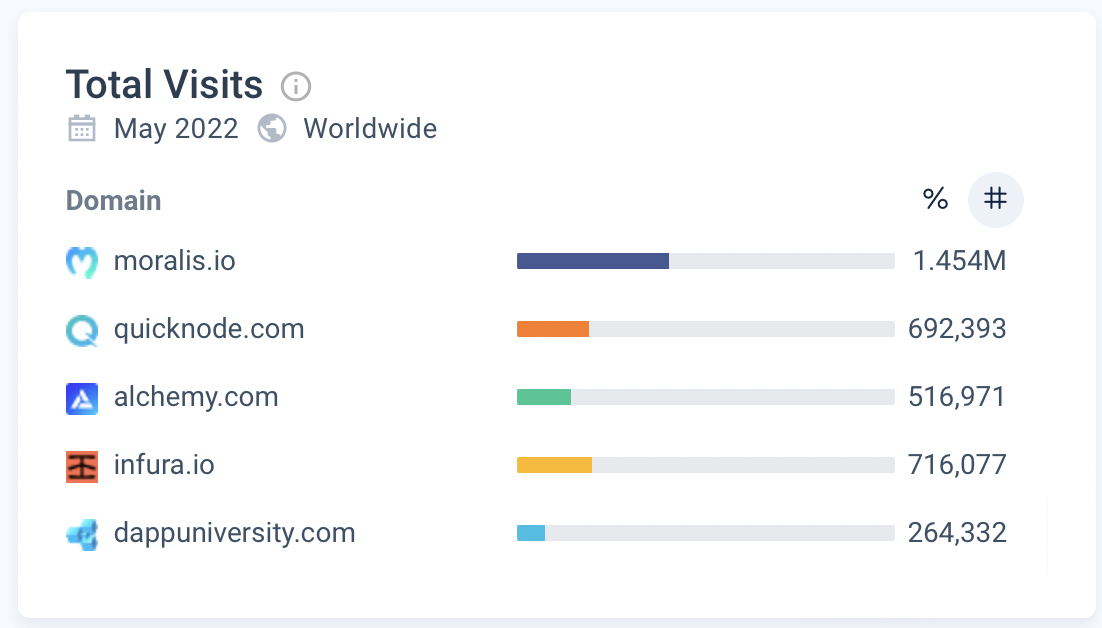The width and height of the screenshot is (1102, 628).
Task: Click the quicknode.com logo icon
Action: [x=81, y=330]
